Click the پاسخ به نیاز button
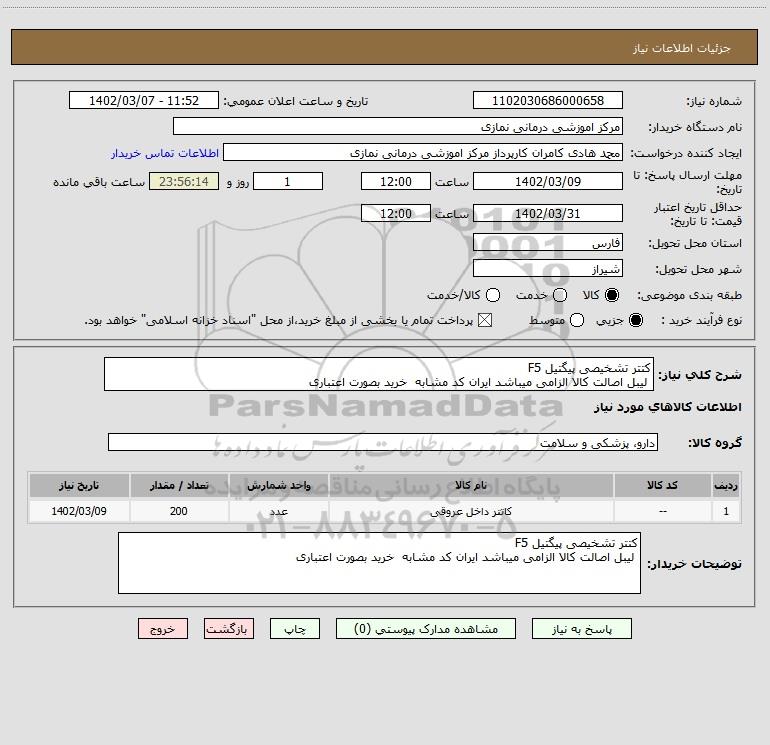Viewport: 770px width, 745px height. (581, 629)
